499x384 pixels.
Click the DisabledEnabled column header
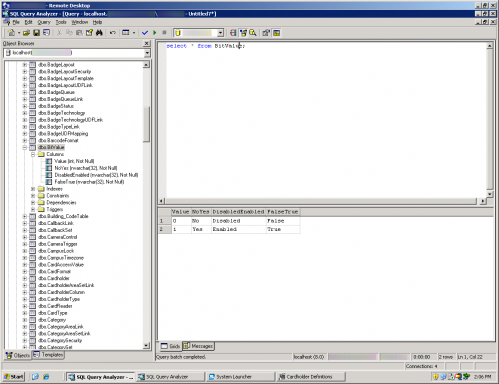(238, 212)
